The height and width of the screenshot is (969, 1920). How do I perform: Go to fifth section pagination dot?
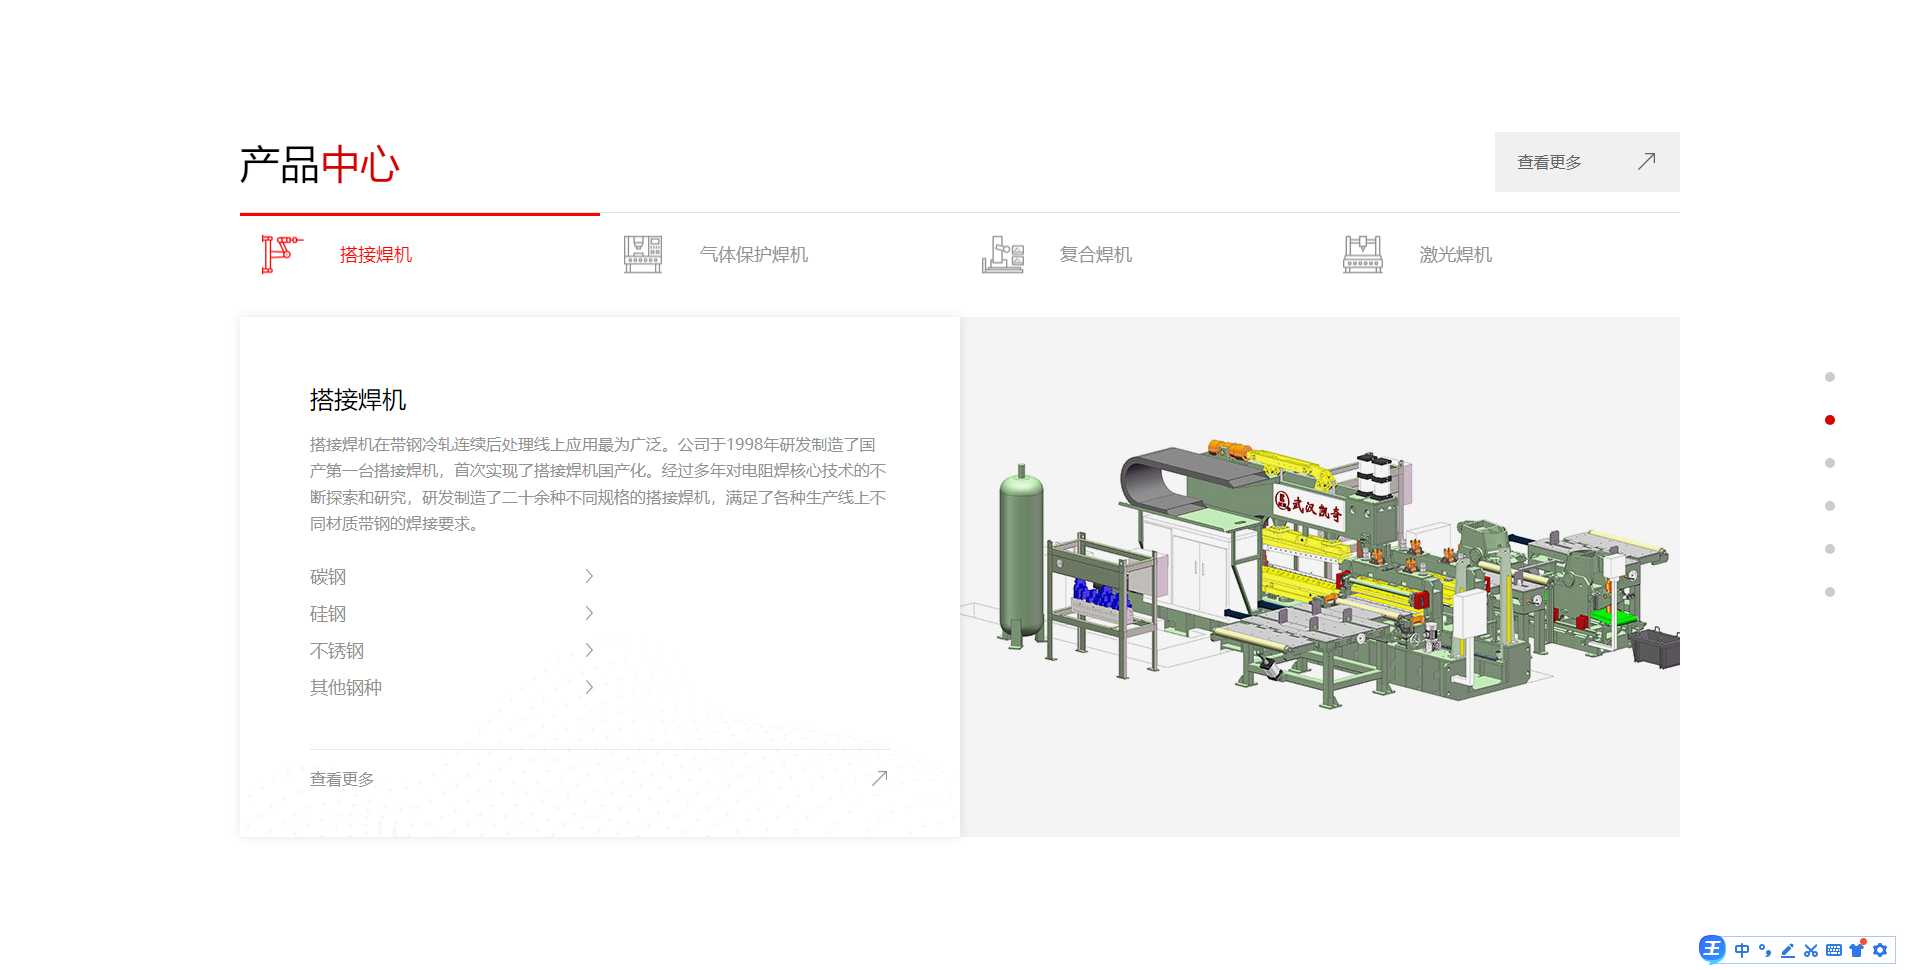click(x=1830, y=549)
